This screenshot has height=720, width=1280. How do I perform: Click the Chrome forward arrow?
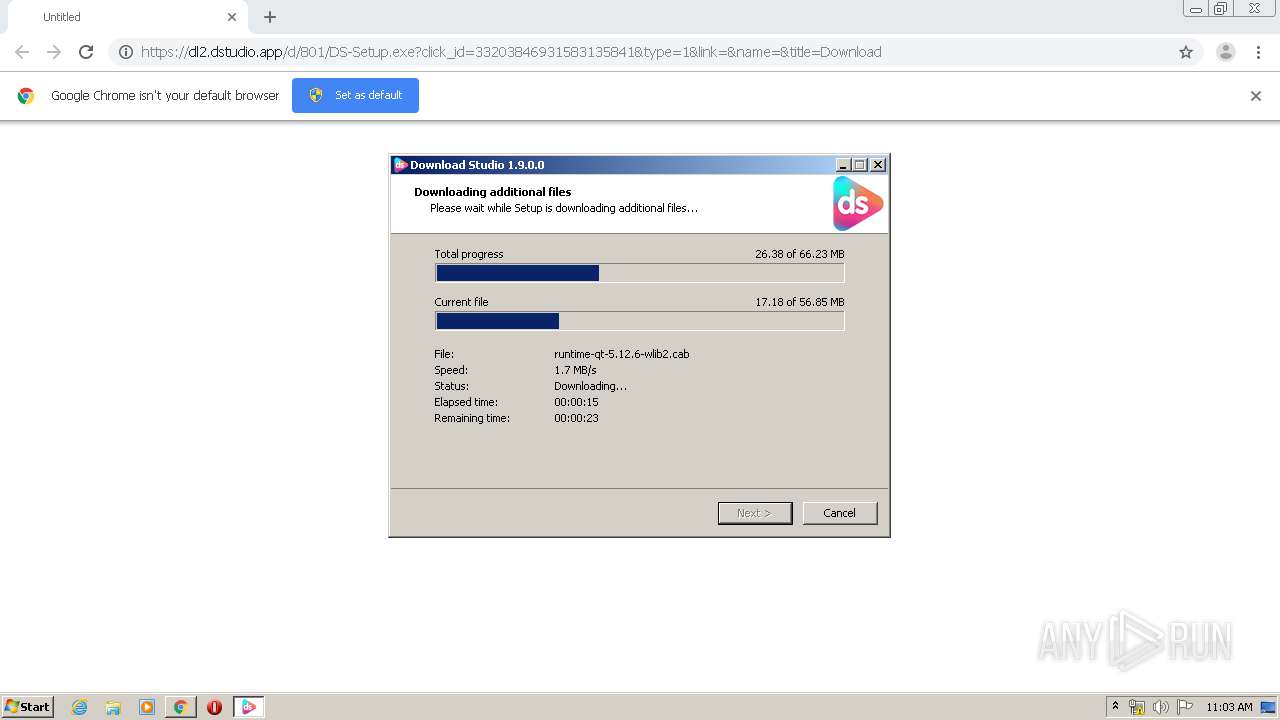pyautogui.click(x=54, y=52)
